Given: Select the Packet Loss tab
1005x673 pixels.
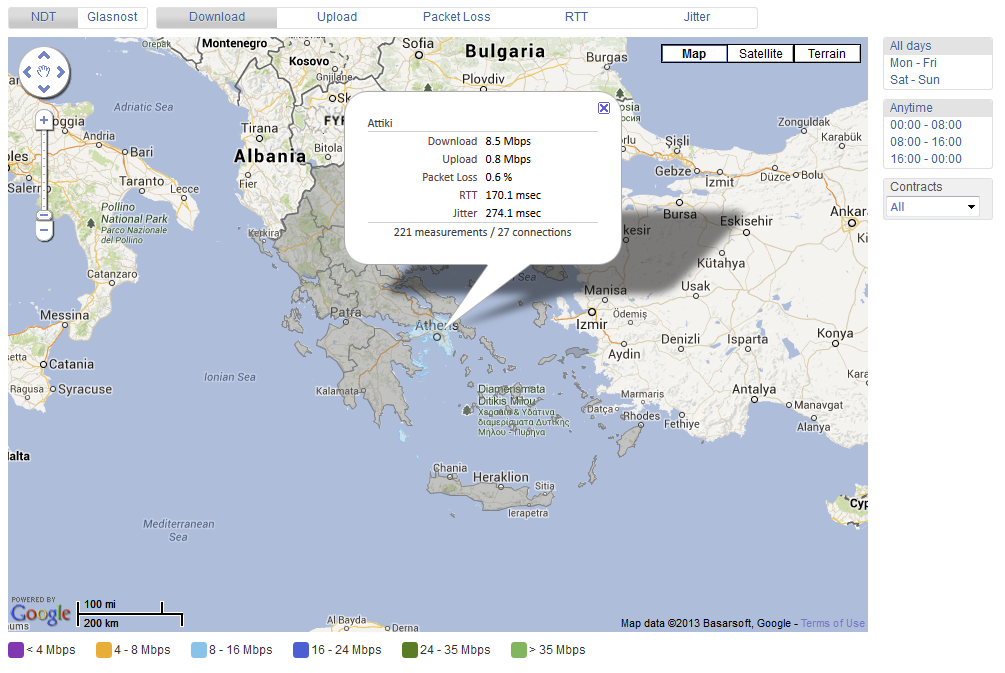Looking at the screenshot, I should coord(456,17).
